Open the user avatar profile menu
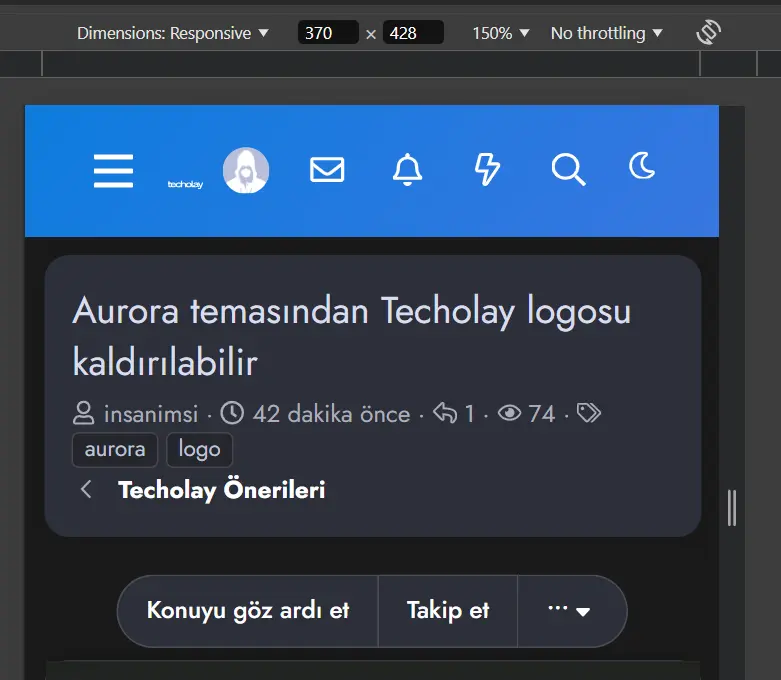This screenshot has height=680, width=781. point(246,170)
